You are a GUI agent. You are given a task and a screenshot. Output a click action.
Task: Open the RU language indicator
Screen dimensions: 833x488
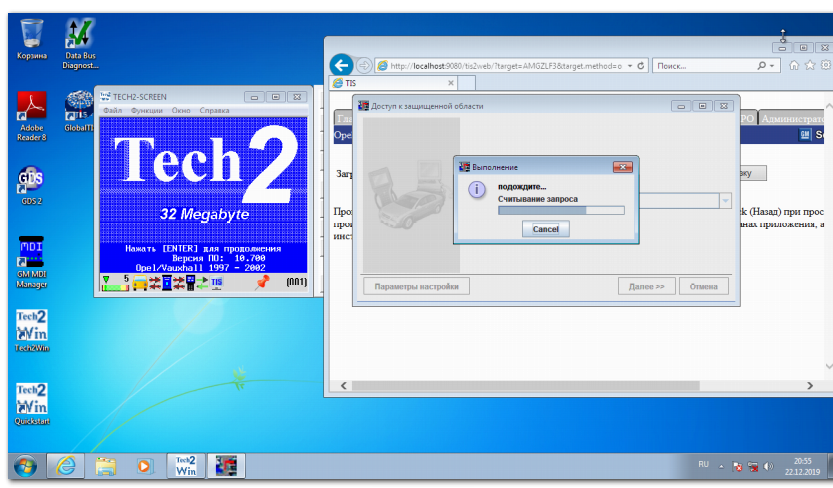point(703,465)
